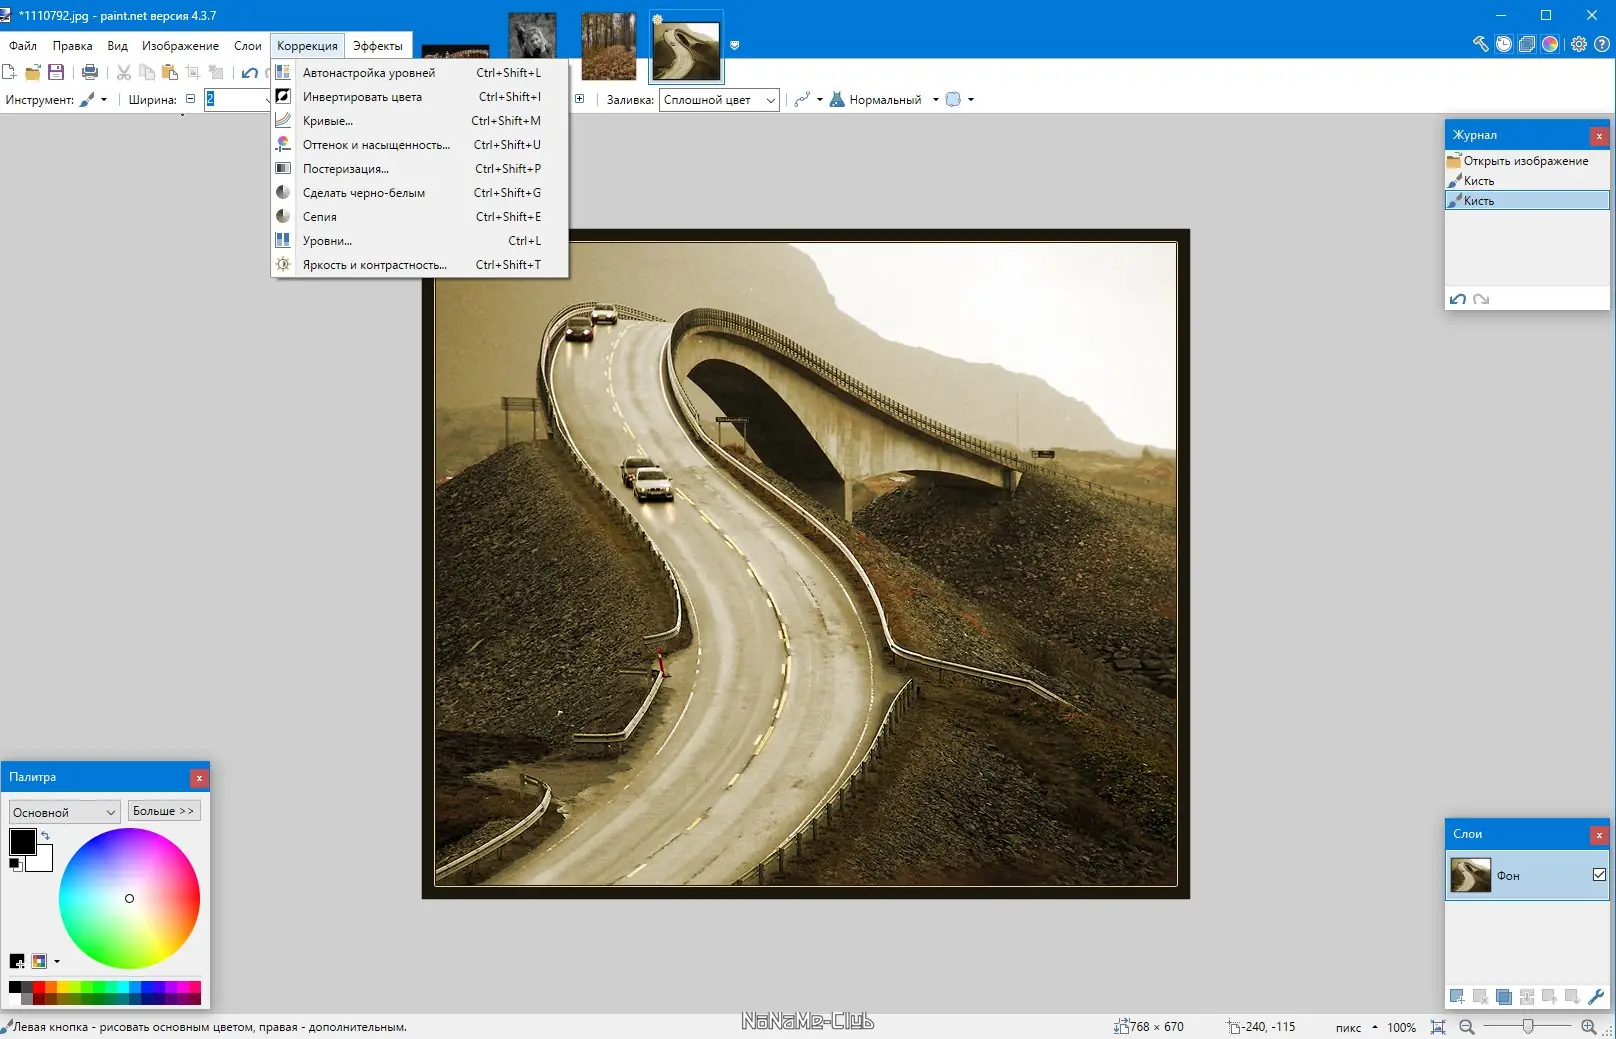The image size is (1616, 1039).
Task: Duplicate the layer via the Layers panel icon
Action: 1503,996
